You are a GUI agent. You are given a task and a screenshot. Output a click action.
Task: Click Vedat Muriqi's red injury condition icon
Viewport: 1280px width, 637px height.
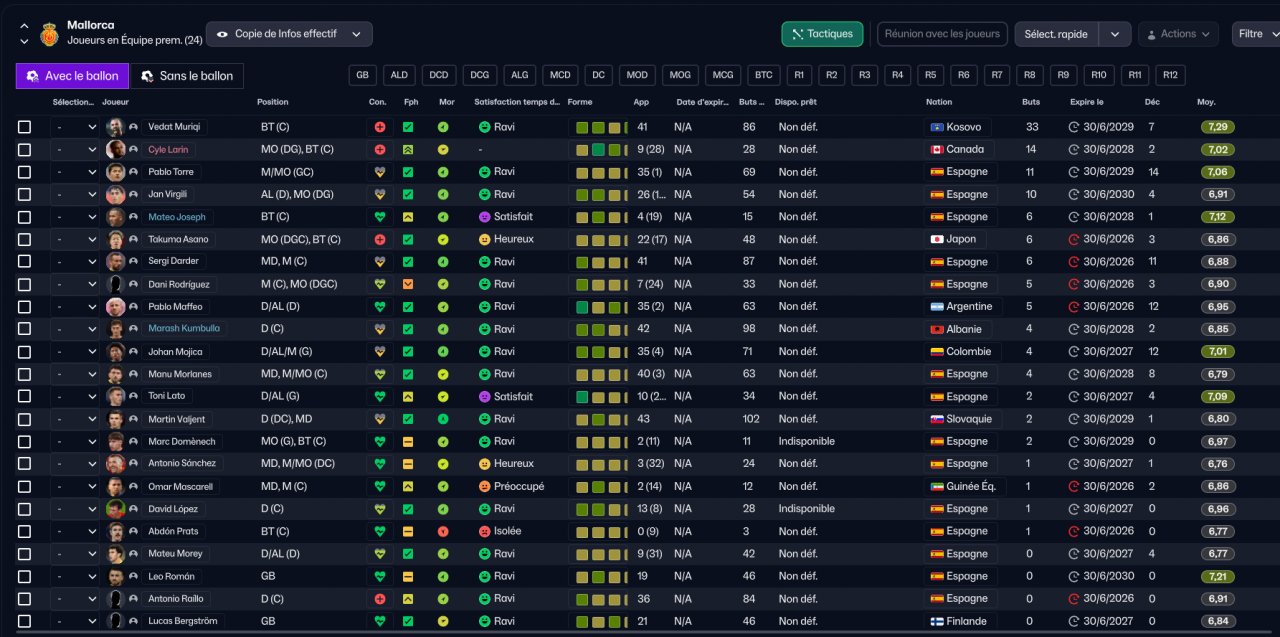(380, 127)
